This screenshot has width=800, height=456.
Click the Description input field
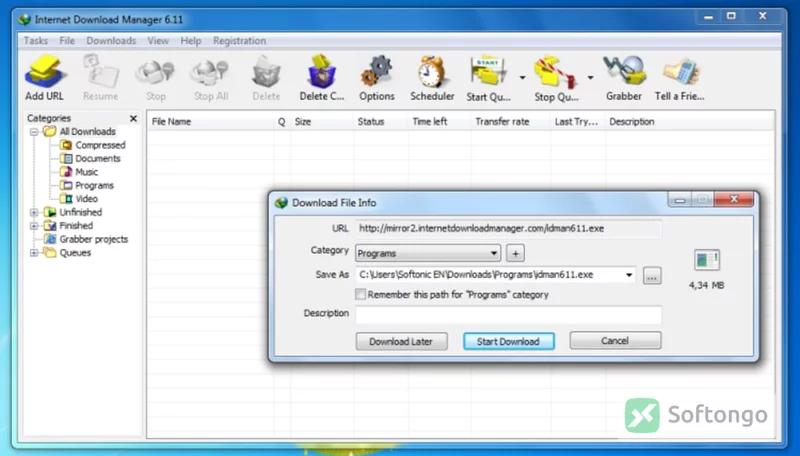(x=508, y=315)
